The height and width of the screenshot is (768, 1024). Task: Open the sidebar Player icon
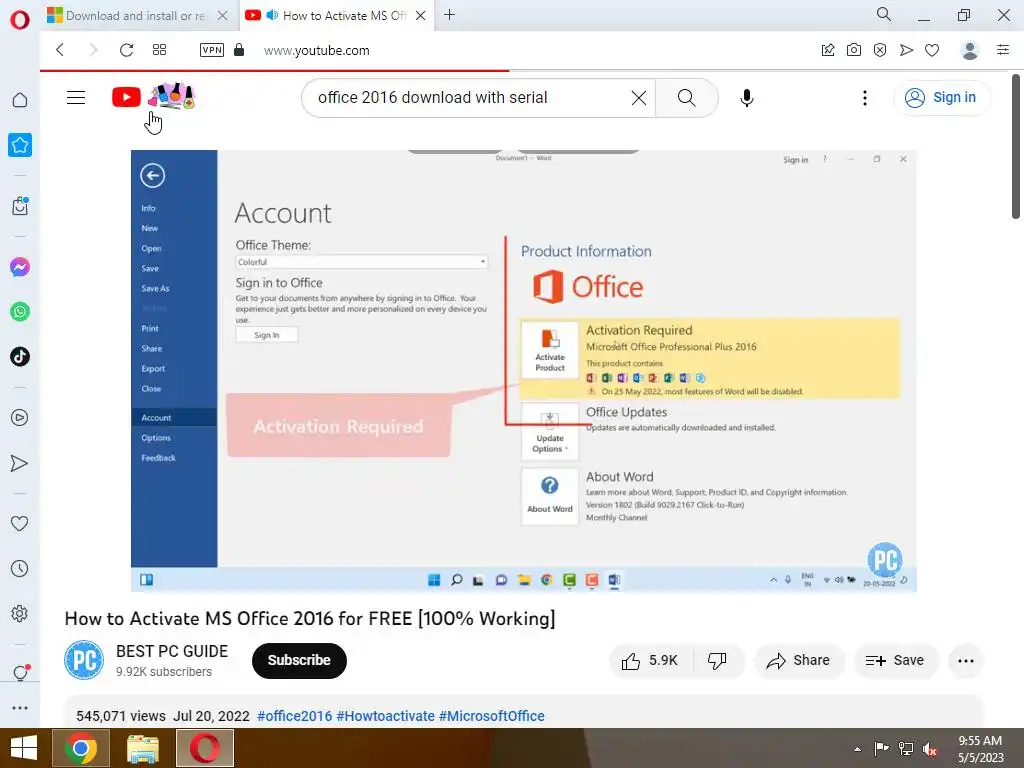20,417
